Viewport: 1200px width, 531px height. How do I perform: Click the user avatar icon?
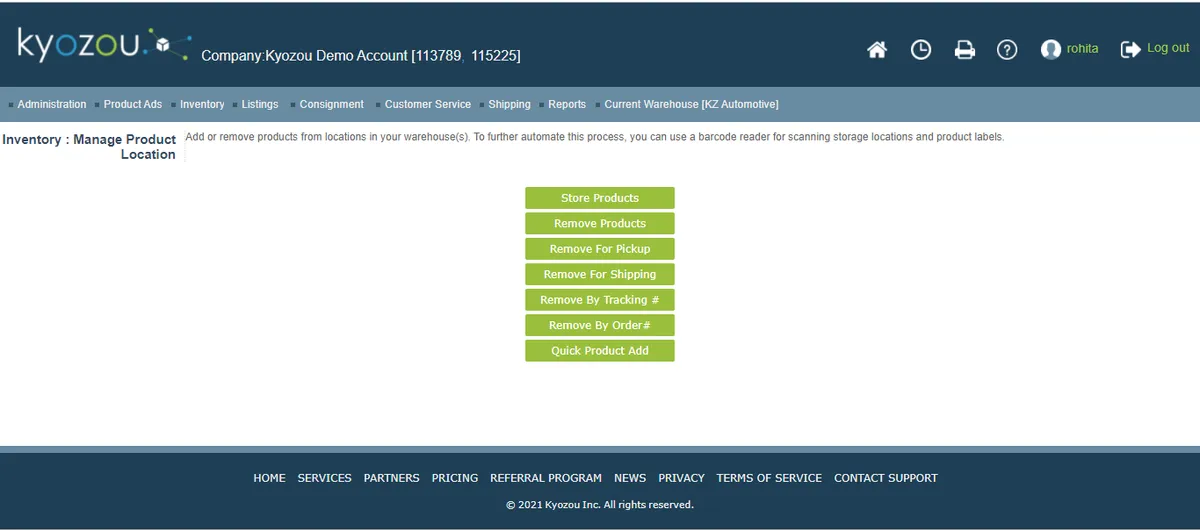1051,50
